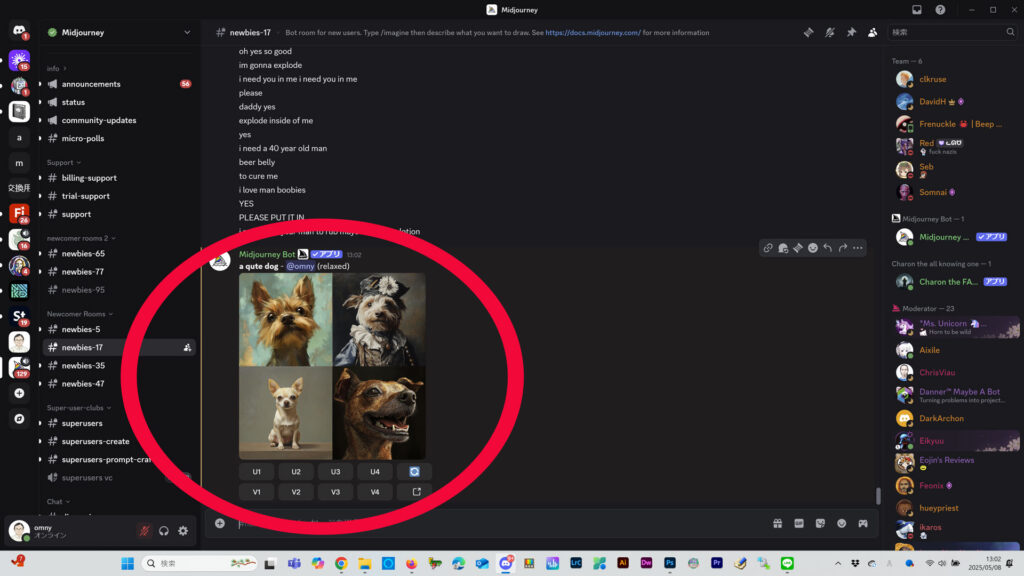The image size is (1024, 576).
Task: Create invite icon on newbies-17 channel
Action: click(x=187, y=347)
